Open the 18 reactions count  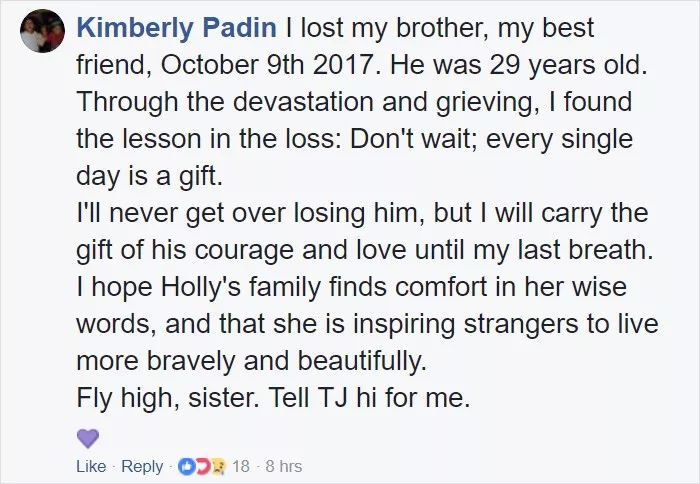tap(241, 466)
